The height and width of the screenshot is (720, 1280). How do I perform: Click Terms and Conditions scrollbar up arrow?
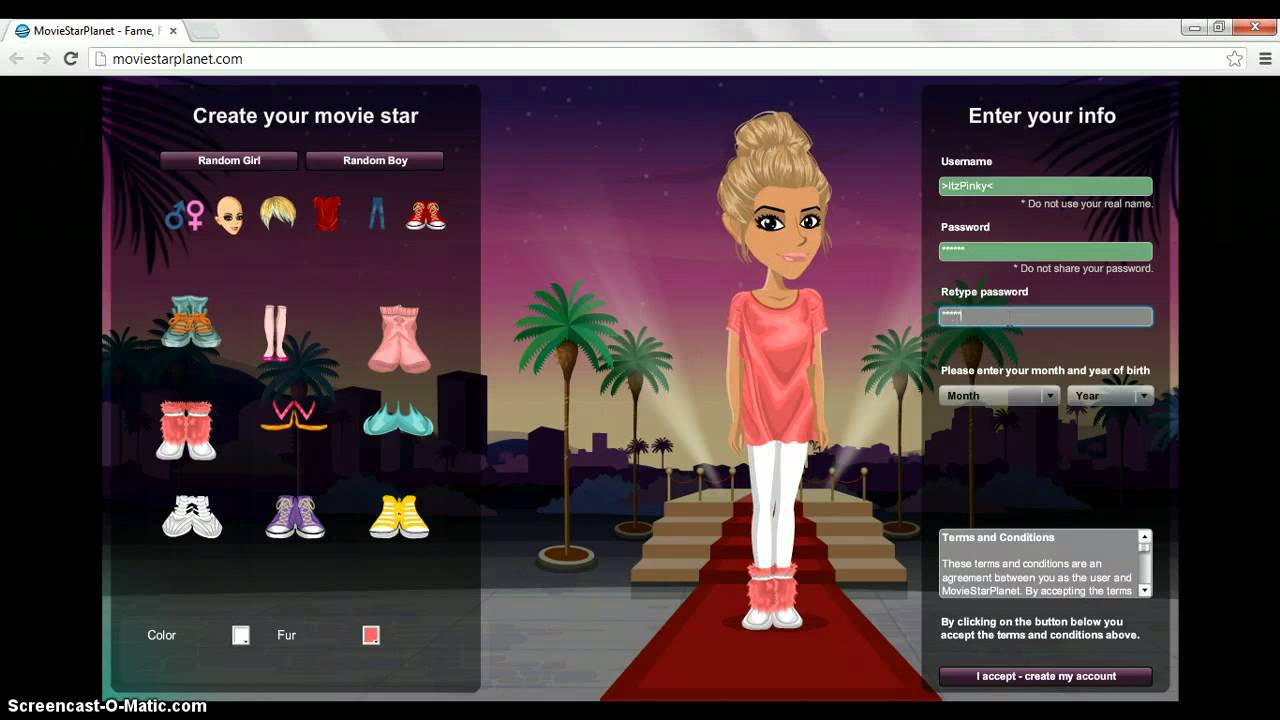click(x=1145, y=537)
